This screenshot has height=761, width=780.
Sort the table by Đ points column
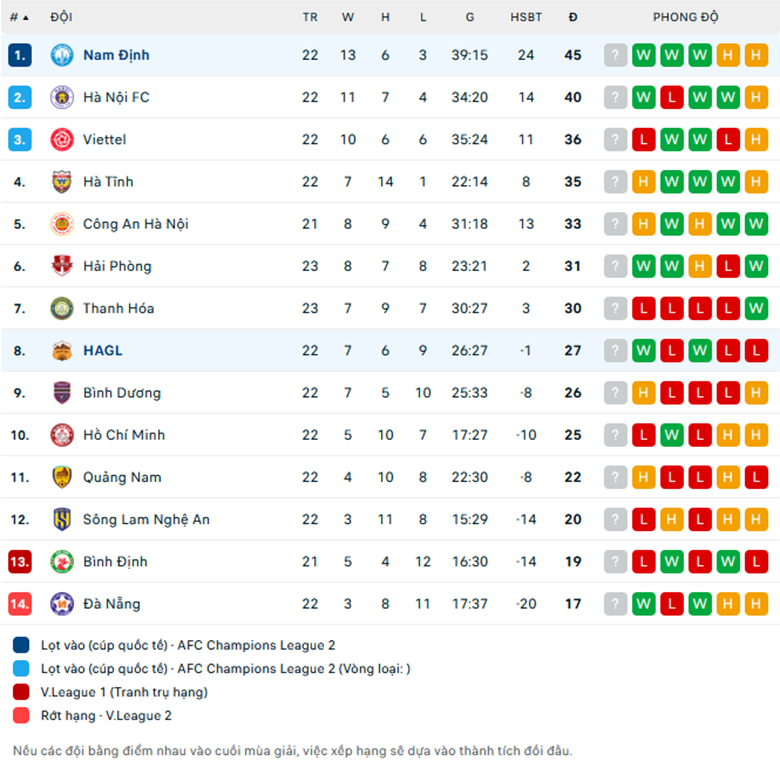(573, 17)
